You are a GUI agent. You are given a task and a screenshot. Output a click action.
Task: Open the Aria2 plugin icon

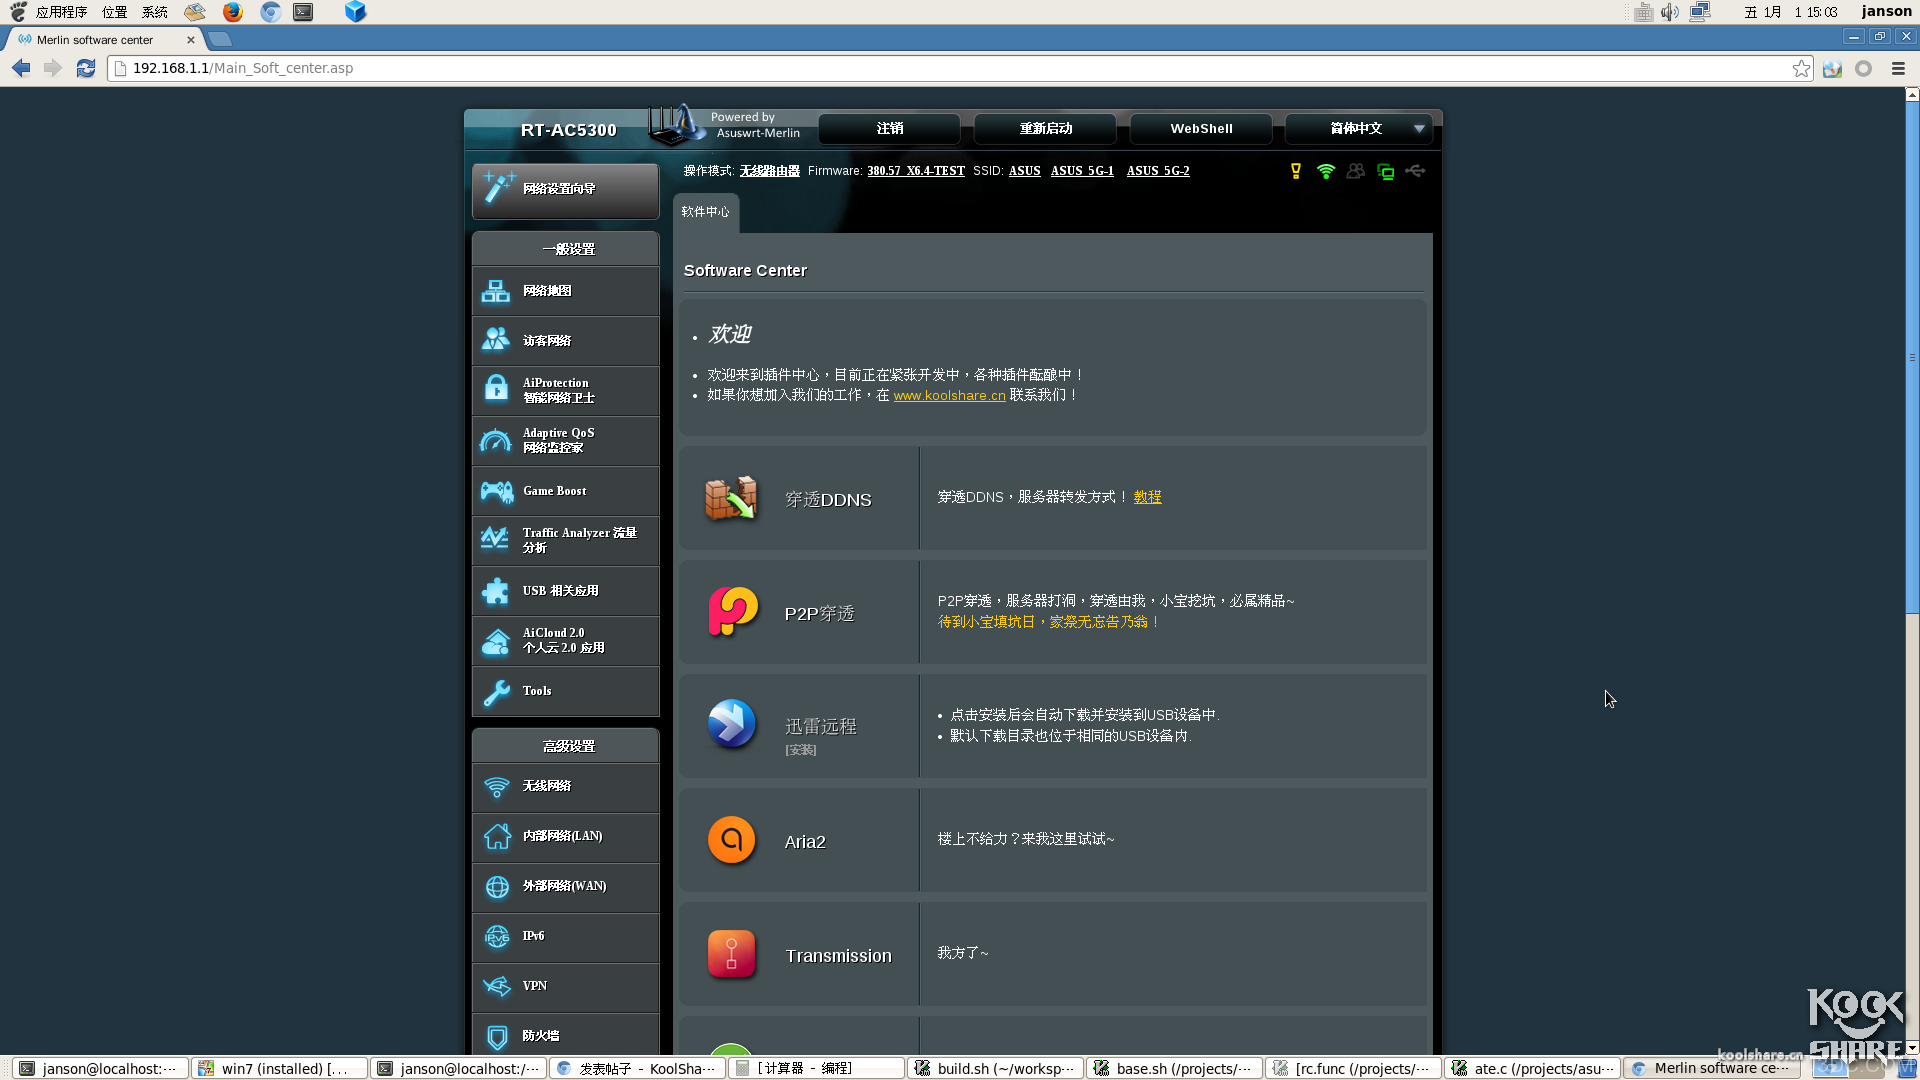[731, 840]
